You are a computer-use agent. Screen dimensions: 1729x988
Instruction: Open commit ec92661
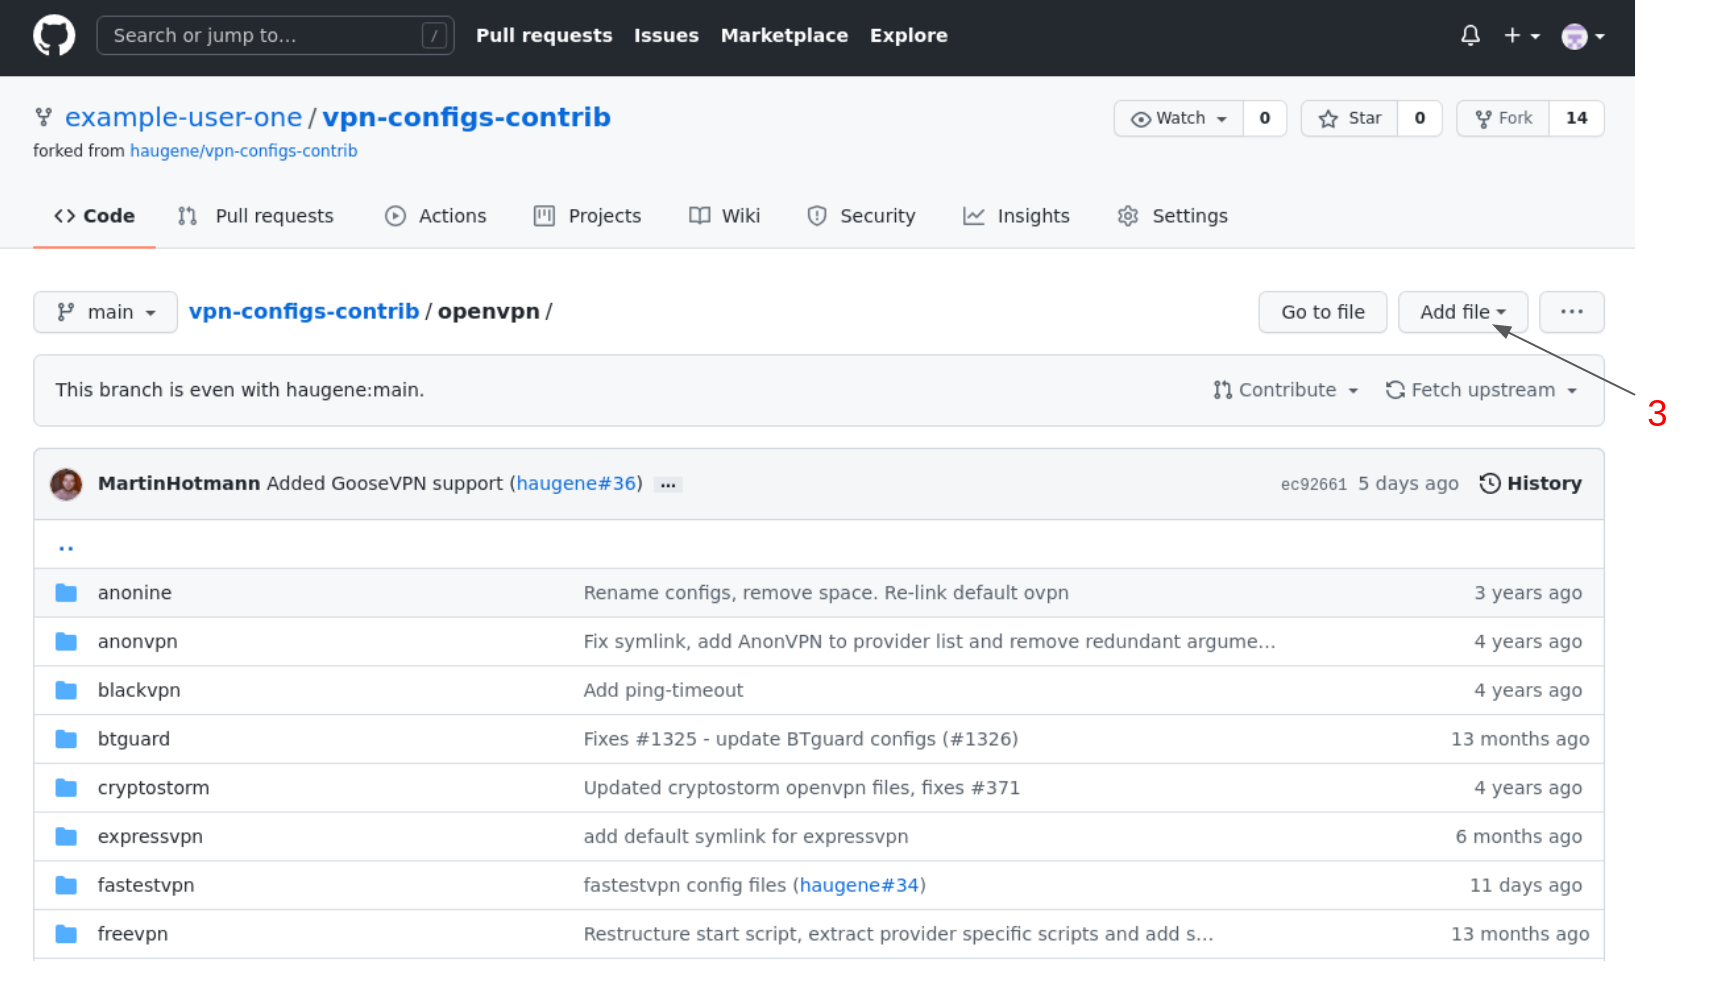(x=1313, y=484)
